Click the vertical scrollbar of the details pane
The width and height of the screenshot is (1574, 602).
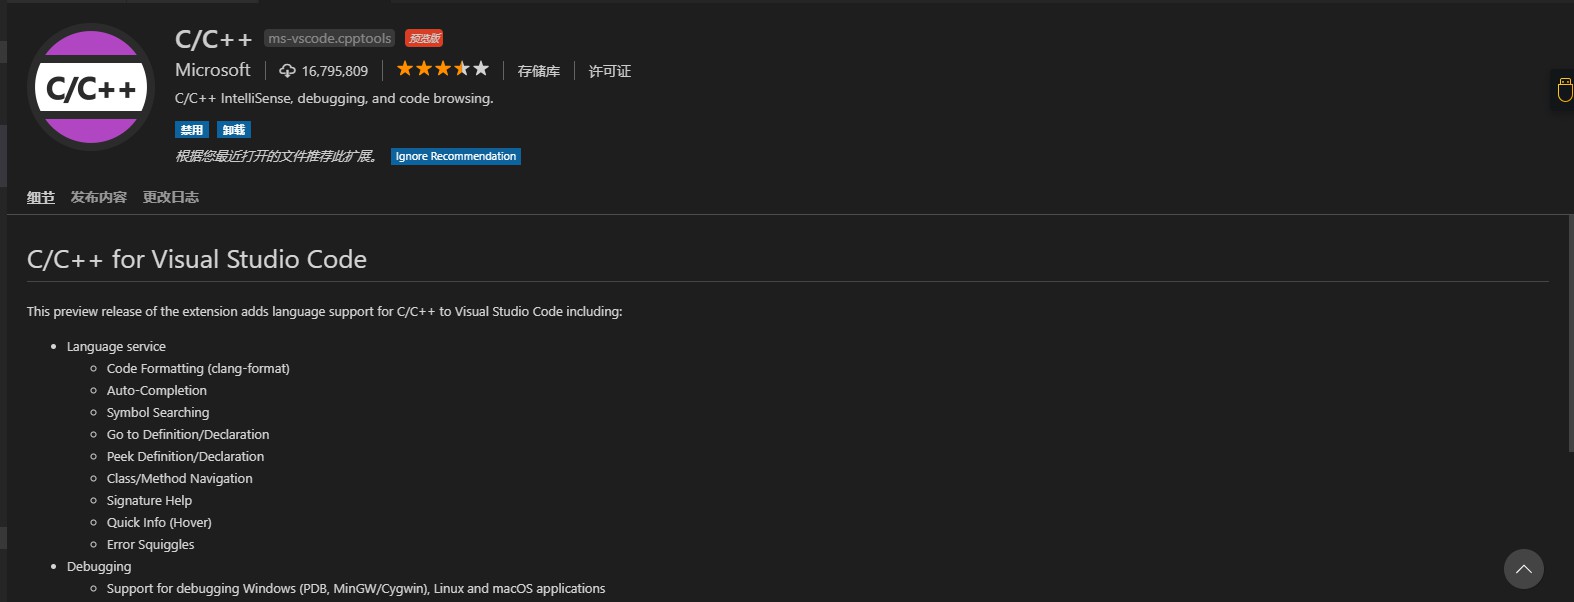coord(1570,330)
